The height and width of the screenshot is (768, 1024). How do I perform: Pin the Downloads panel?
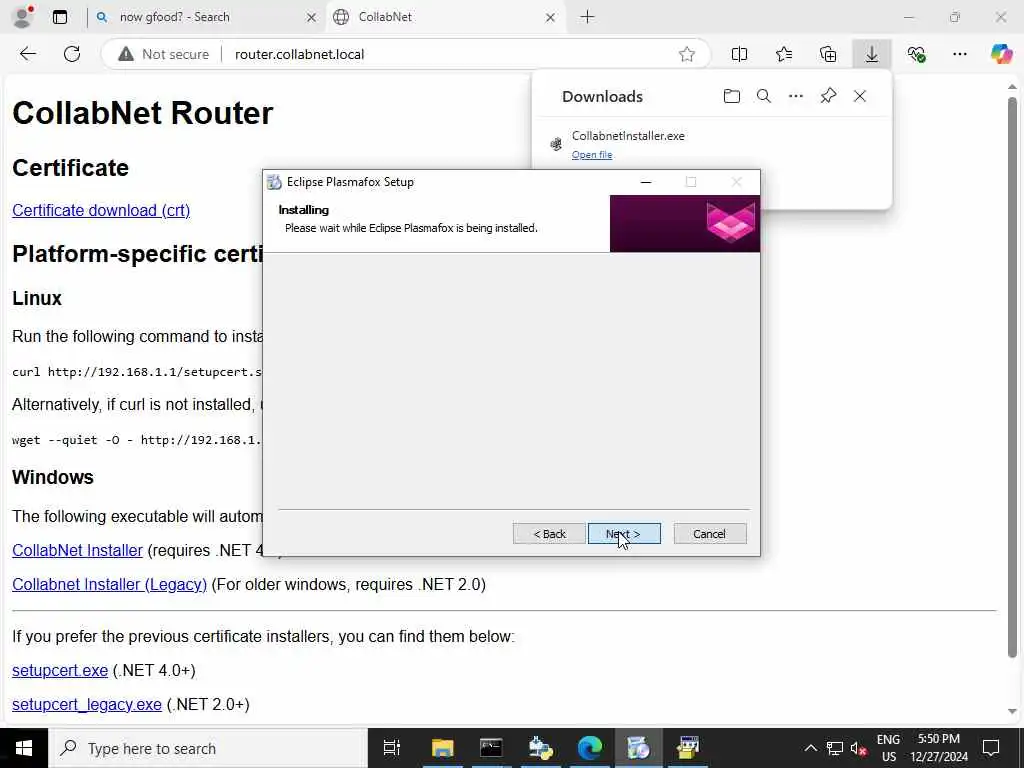[828, 97]
